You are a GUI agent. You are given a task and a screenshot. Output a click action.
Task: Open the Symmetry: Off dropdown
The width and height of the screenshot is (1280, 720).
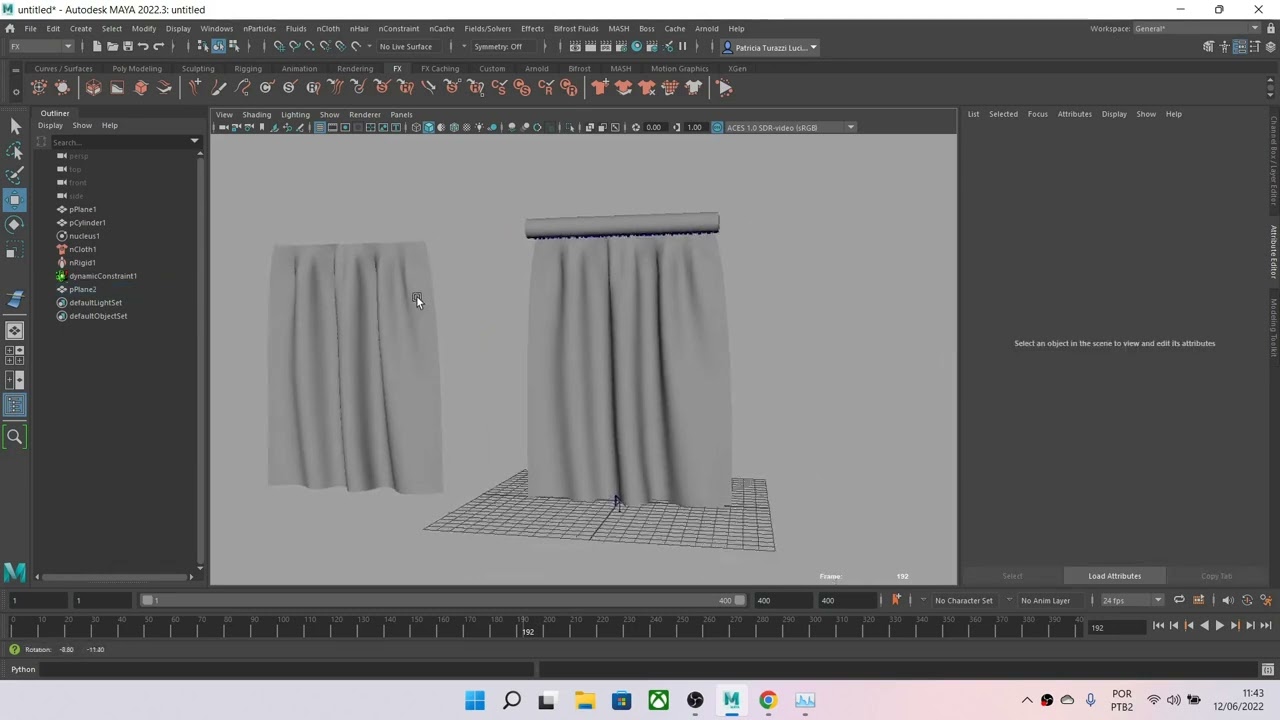(504, 47)
